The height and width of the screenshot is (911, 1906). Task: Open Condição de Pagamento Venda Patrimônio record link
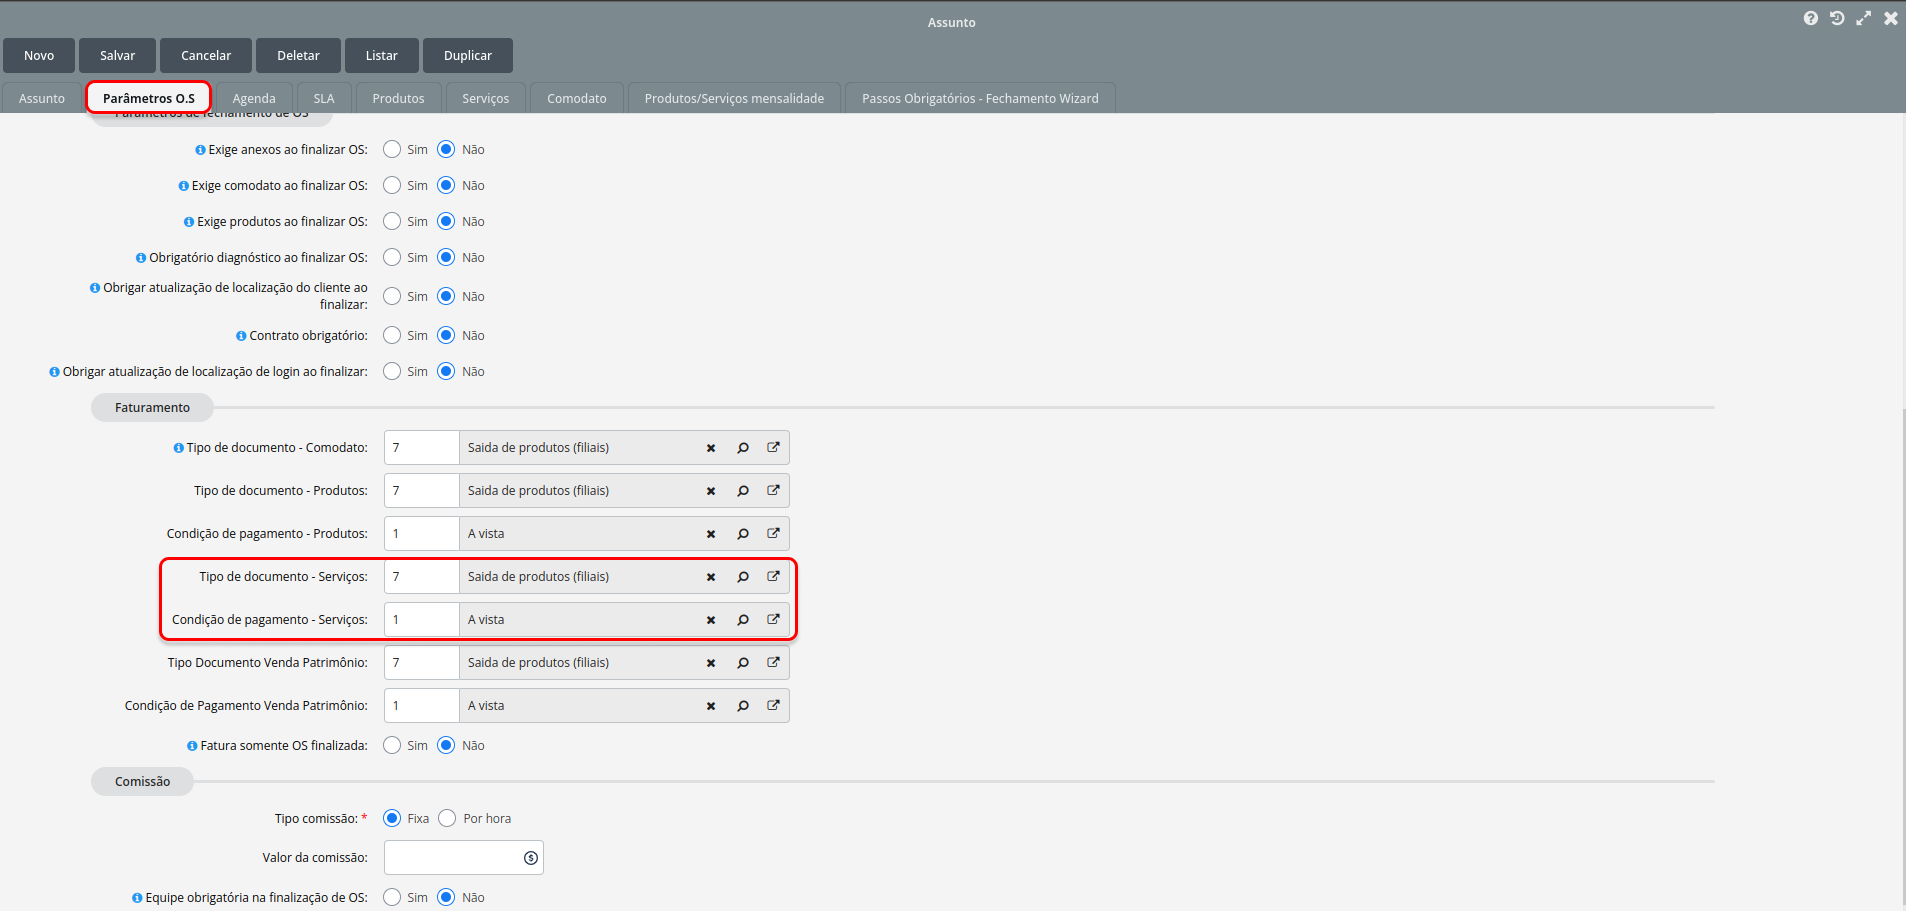click(x=773, y=705)
